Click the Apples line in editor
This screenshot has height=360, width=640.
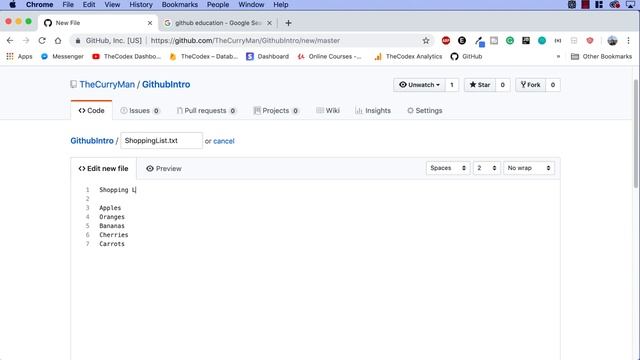tap(110, 208)
